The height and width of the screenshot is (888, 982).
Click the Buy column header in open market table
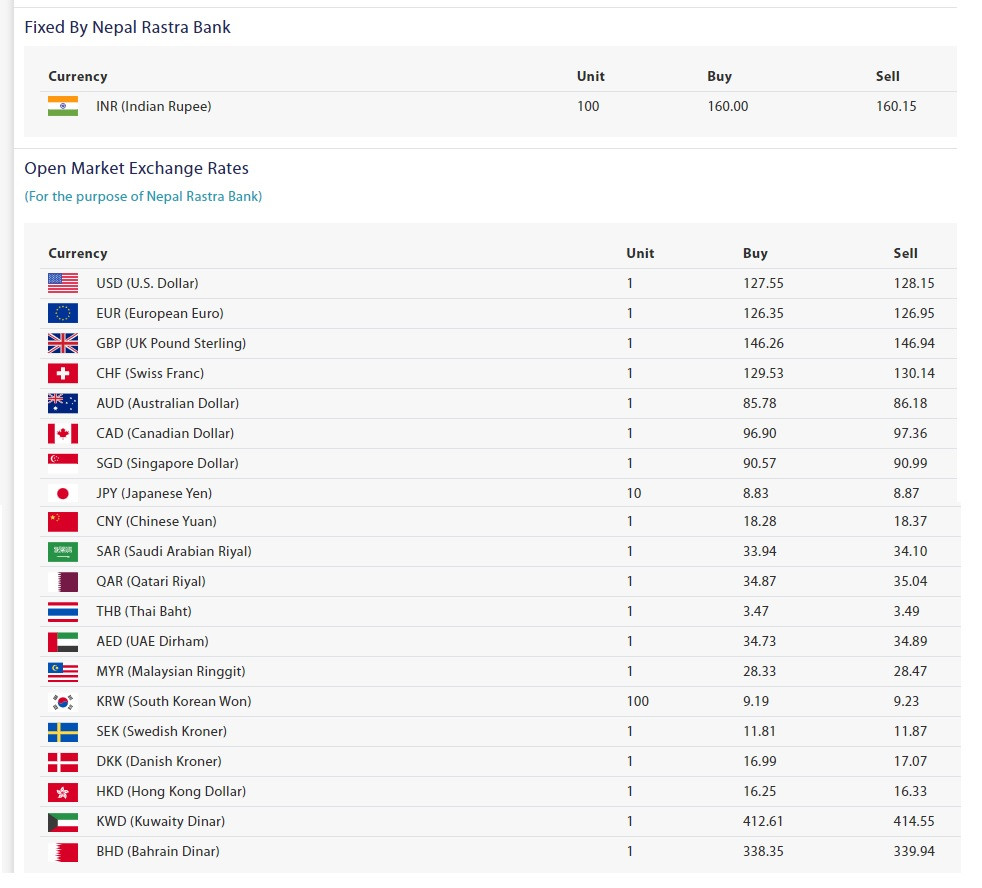tap(755, 253)
